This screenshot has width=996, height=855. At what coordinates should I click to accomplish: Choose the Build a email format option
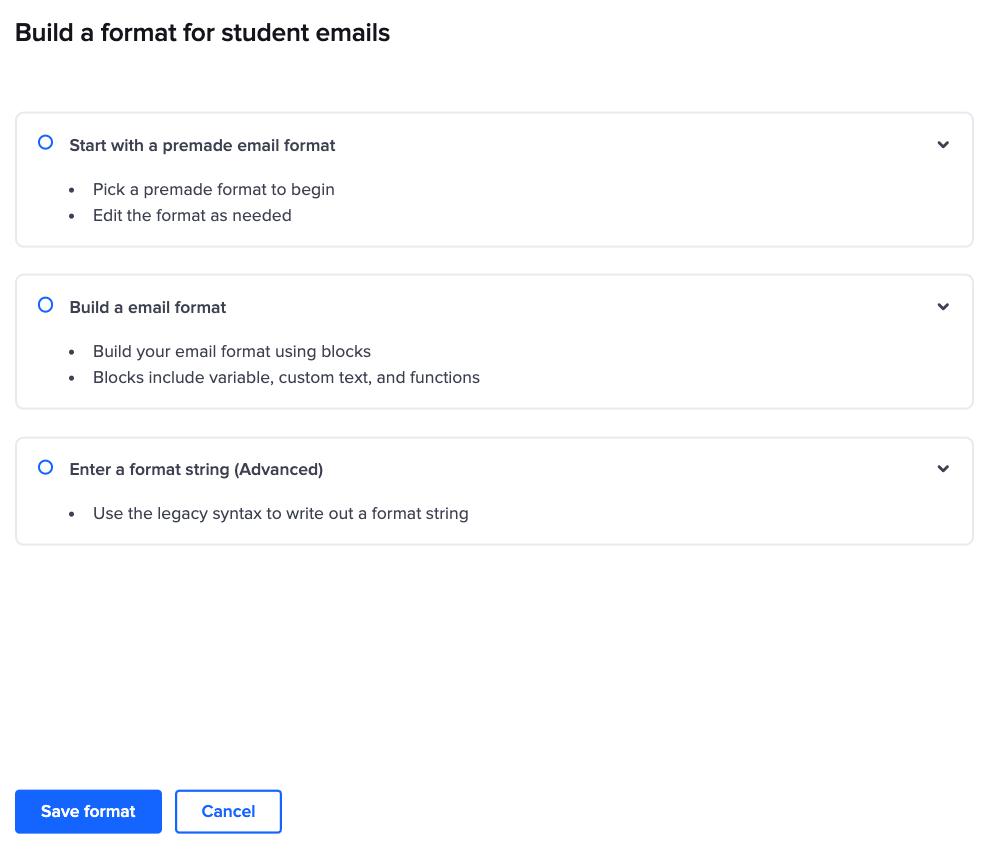click(45, 305)
